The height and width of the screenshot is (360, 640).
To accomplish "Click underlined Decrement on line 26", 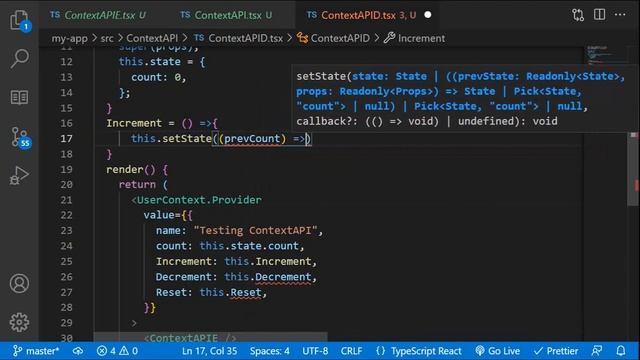I will point(283,277).
